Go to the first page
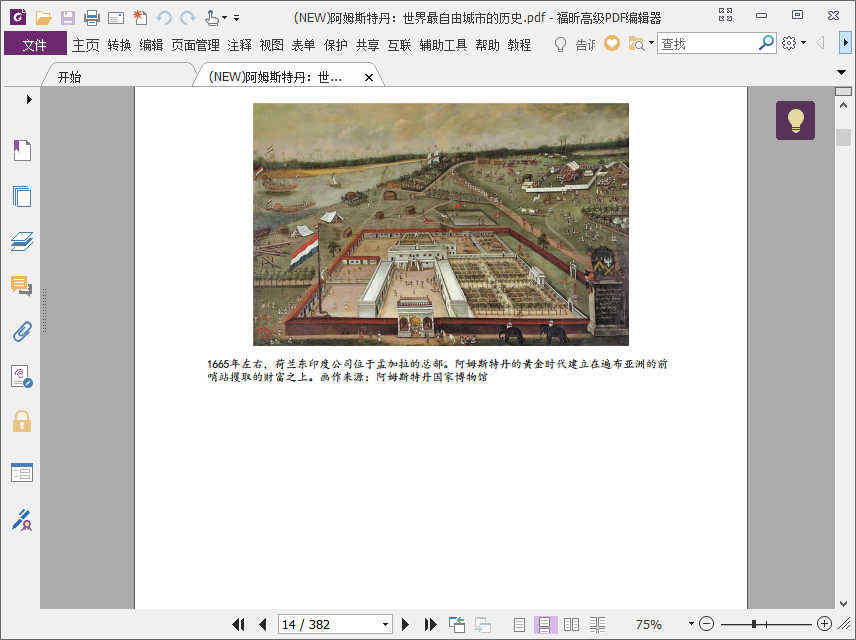This screenshot has width=856, height=640. point(239,624)
